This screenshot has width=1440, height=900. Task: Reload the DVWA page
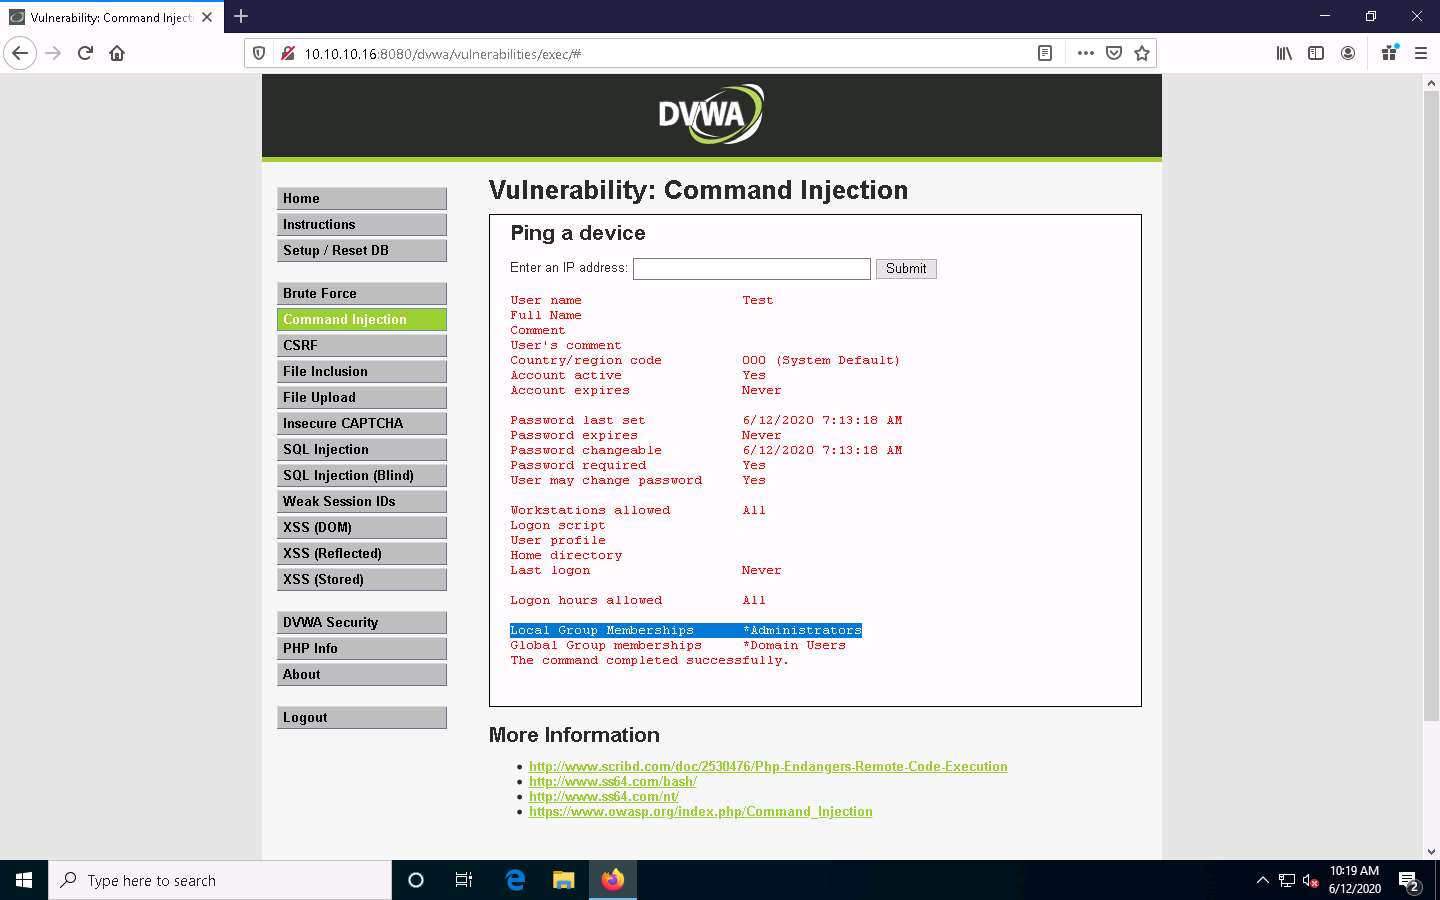[84, 53]
